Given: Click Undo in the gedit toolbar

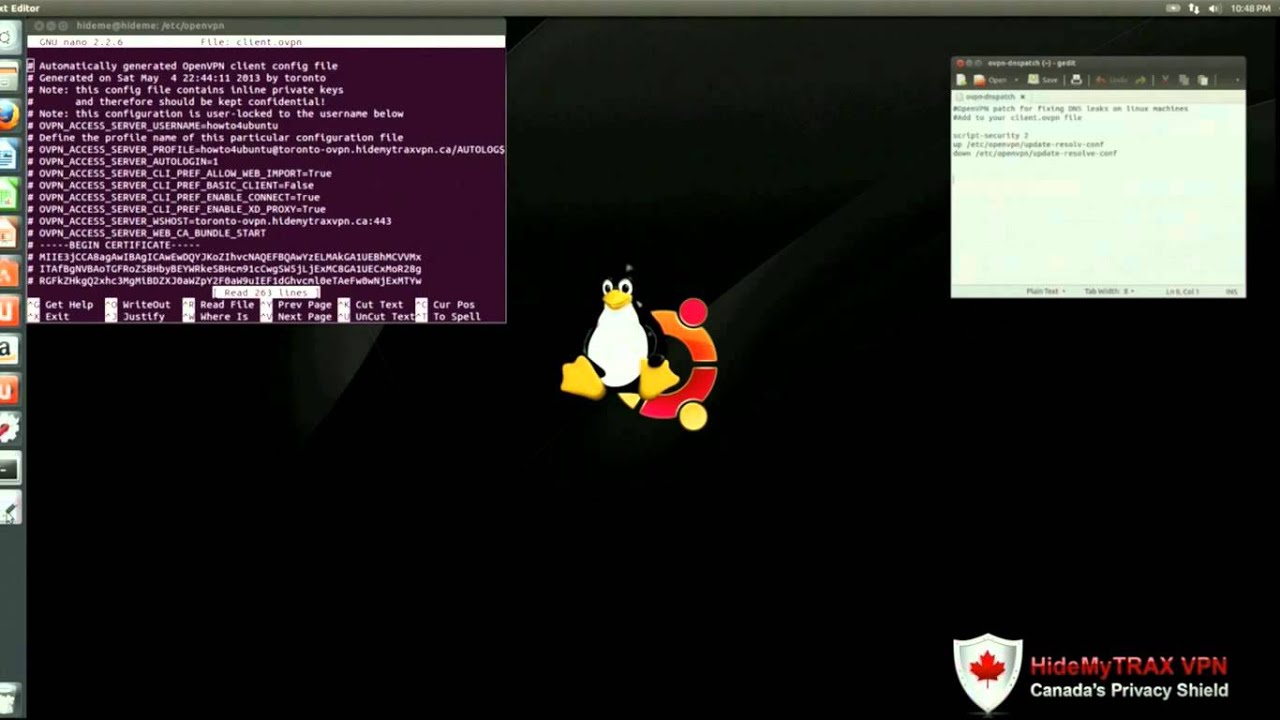Looking at the screenshot, I should pyautogui.click(x=1112, y=80).
